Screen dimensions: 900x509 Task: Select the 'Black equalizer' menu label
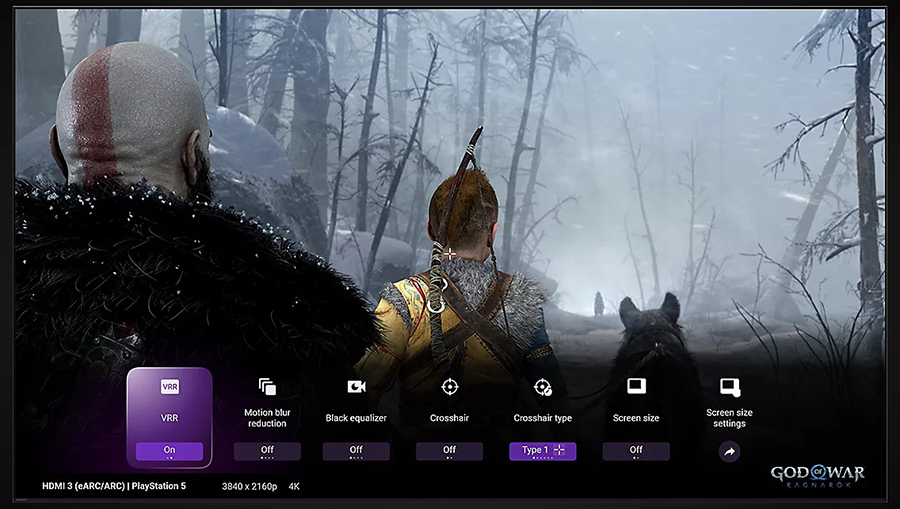(356, 418)
